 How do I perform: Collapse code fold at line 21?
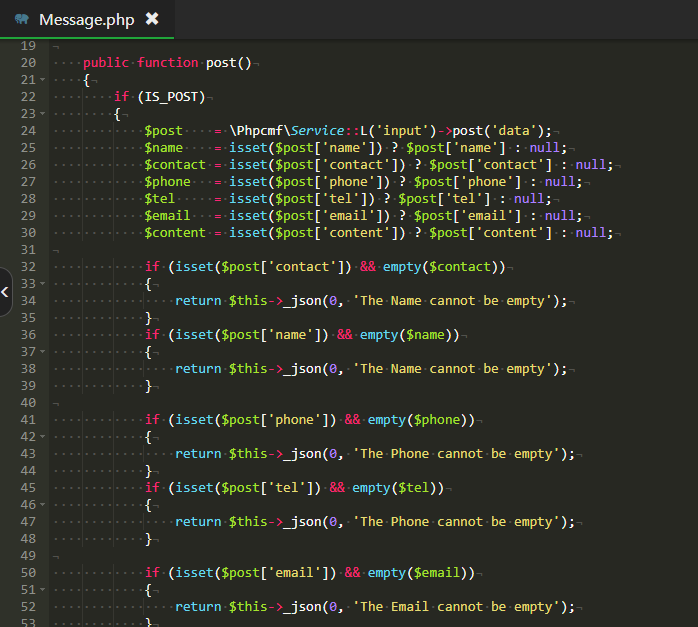(43, 80)
